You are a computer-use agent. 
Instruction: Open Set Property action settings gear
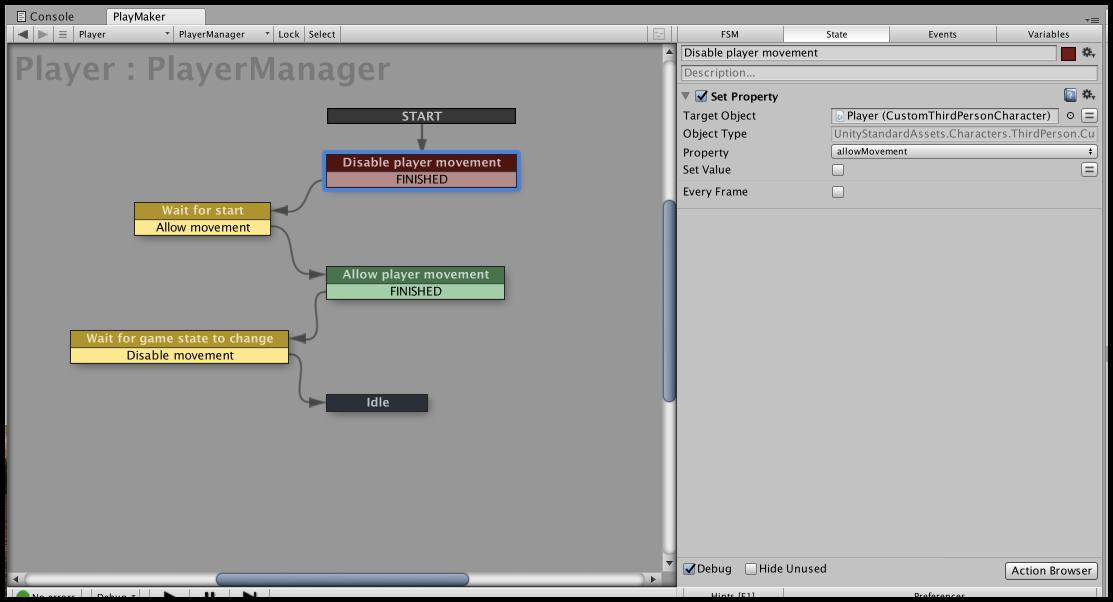(x=1088, y=95)
